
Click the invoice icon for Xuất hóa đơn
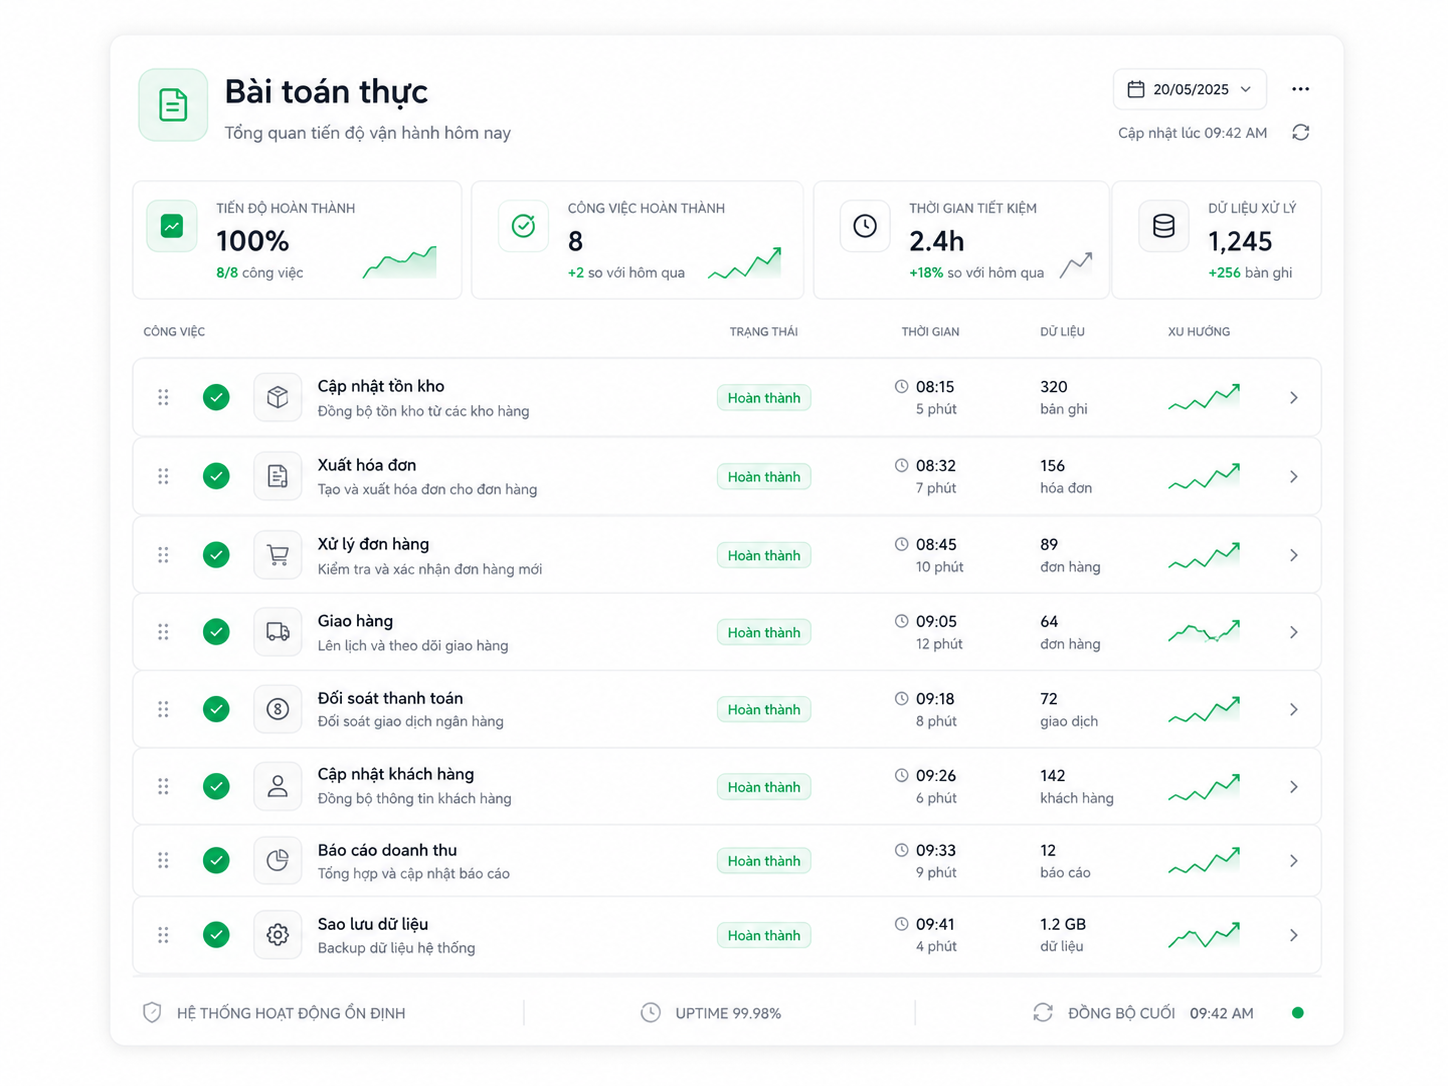pyautogui.click(x=278, y=476)
